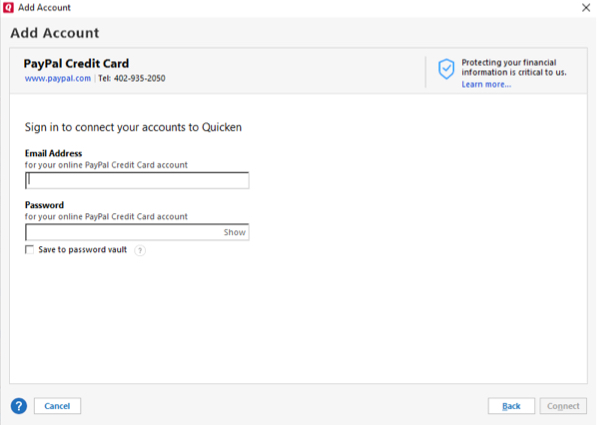
Task: Click the Tel: 402-935-2050 phone number
Action: [x=132, y=78]
